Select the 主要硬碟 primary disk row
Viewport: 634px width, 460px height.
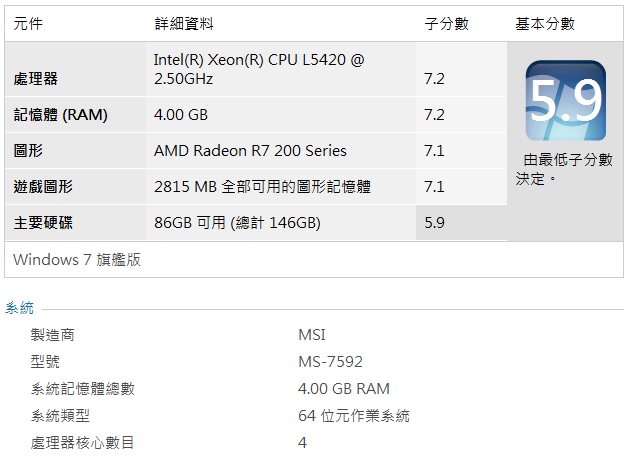pyautogui.click(x=256, y=223)
